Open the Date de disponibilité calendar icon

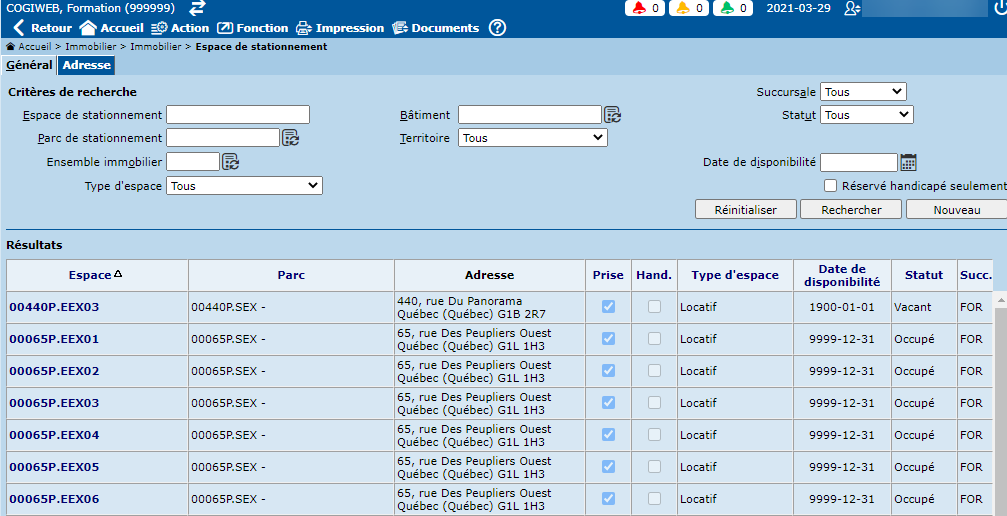point(908,162)
